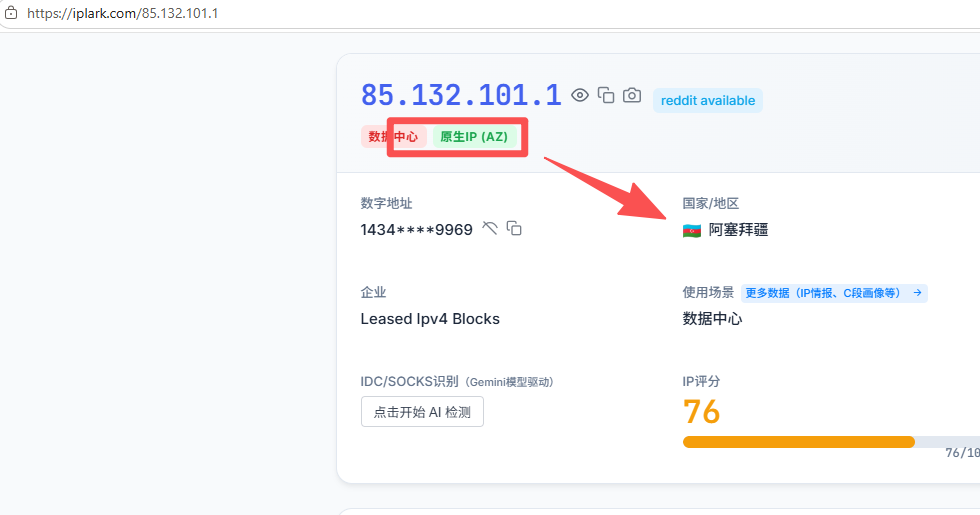
Task: Click the company name Leased Ipv4 Blocks
Action: coord(430,319)
